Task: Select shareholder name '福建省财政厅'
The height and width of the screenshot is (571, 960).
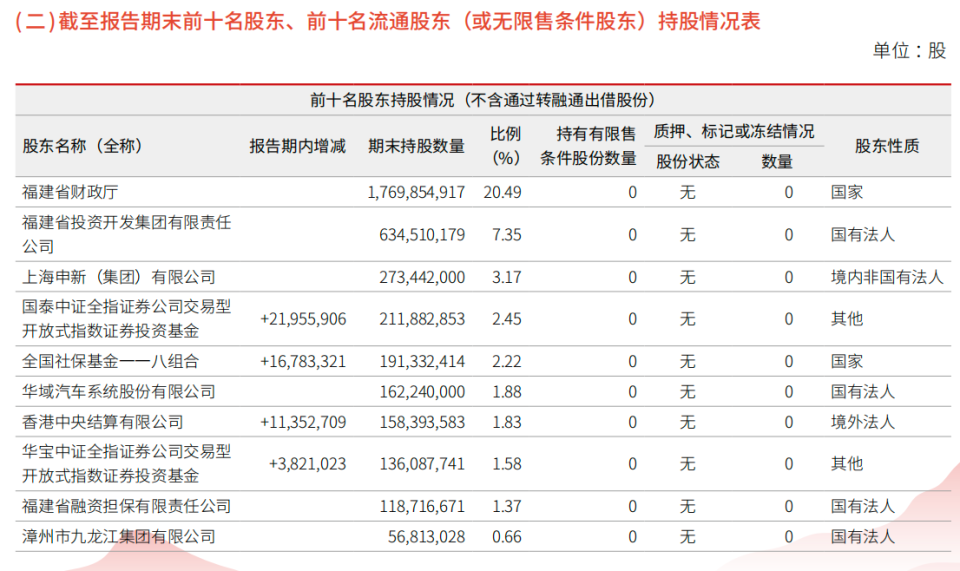Action: (x=70, y=192)
